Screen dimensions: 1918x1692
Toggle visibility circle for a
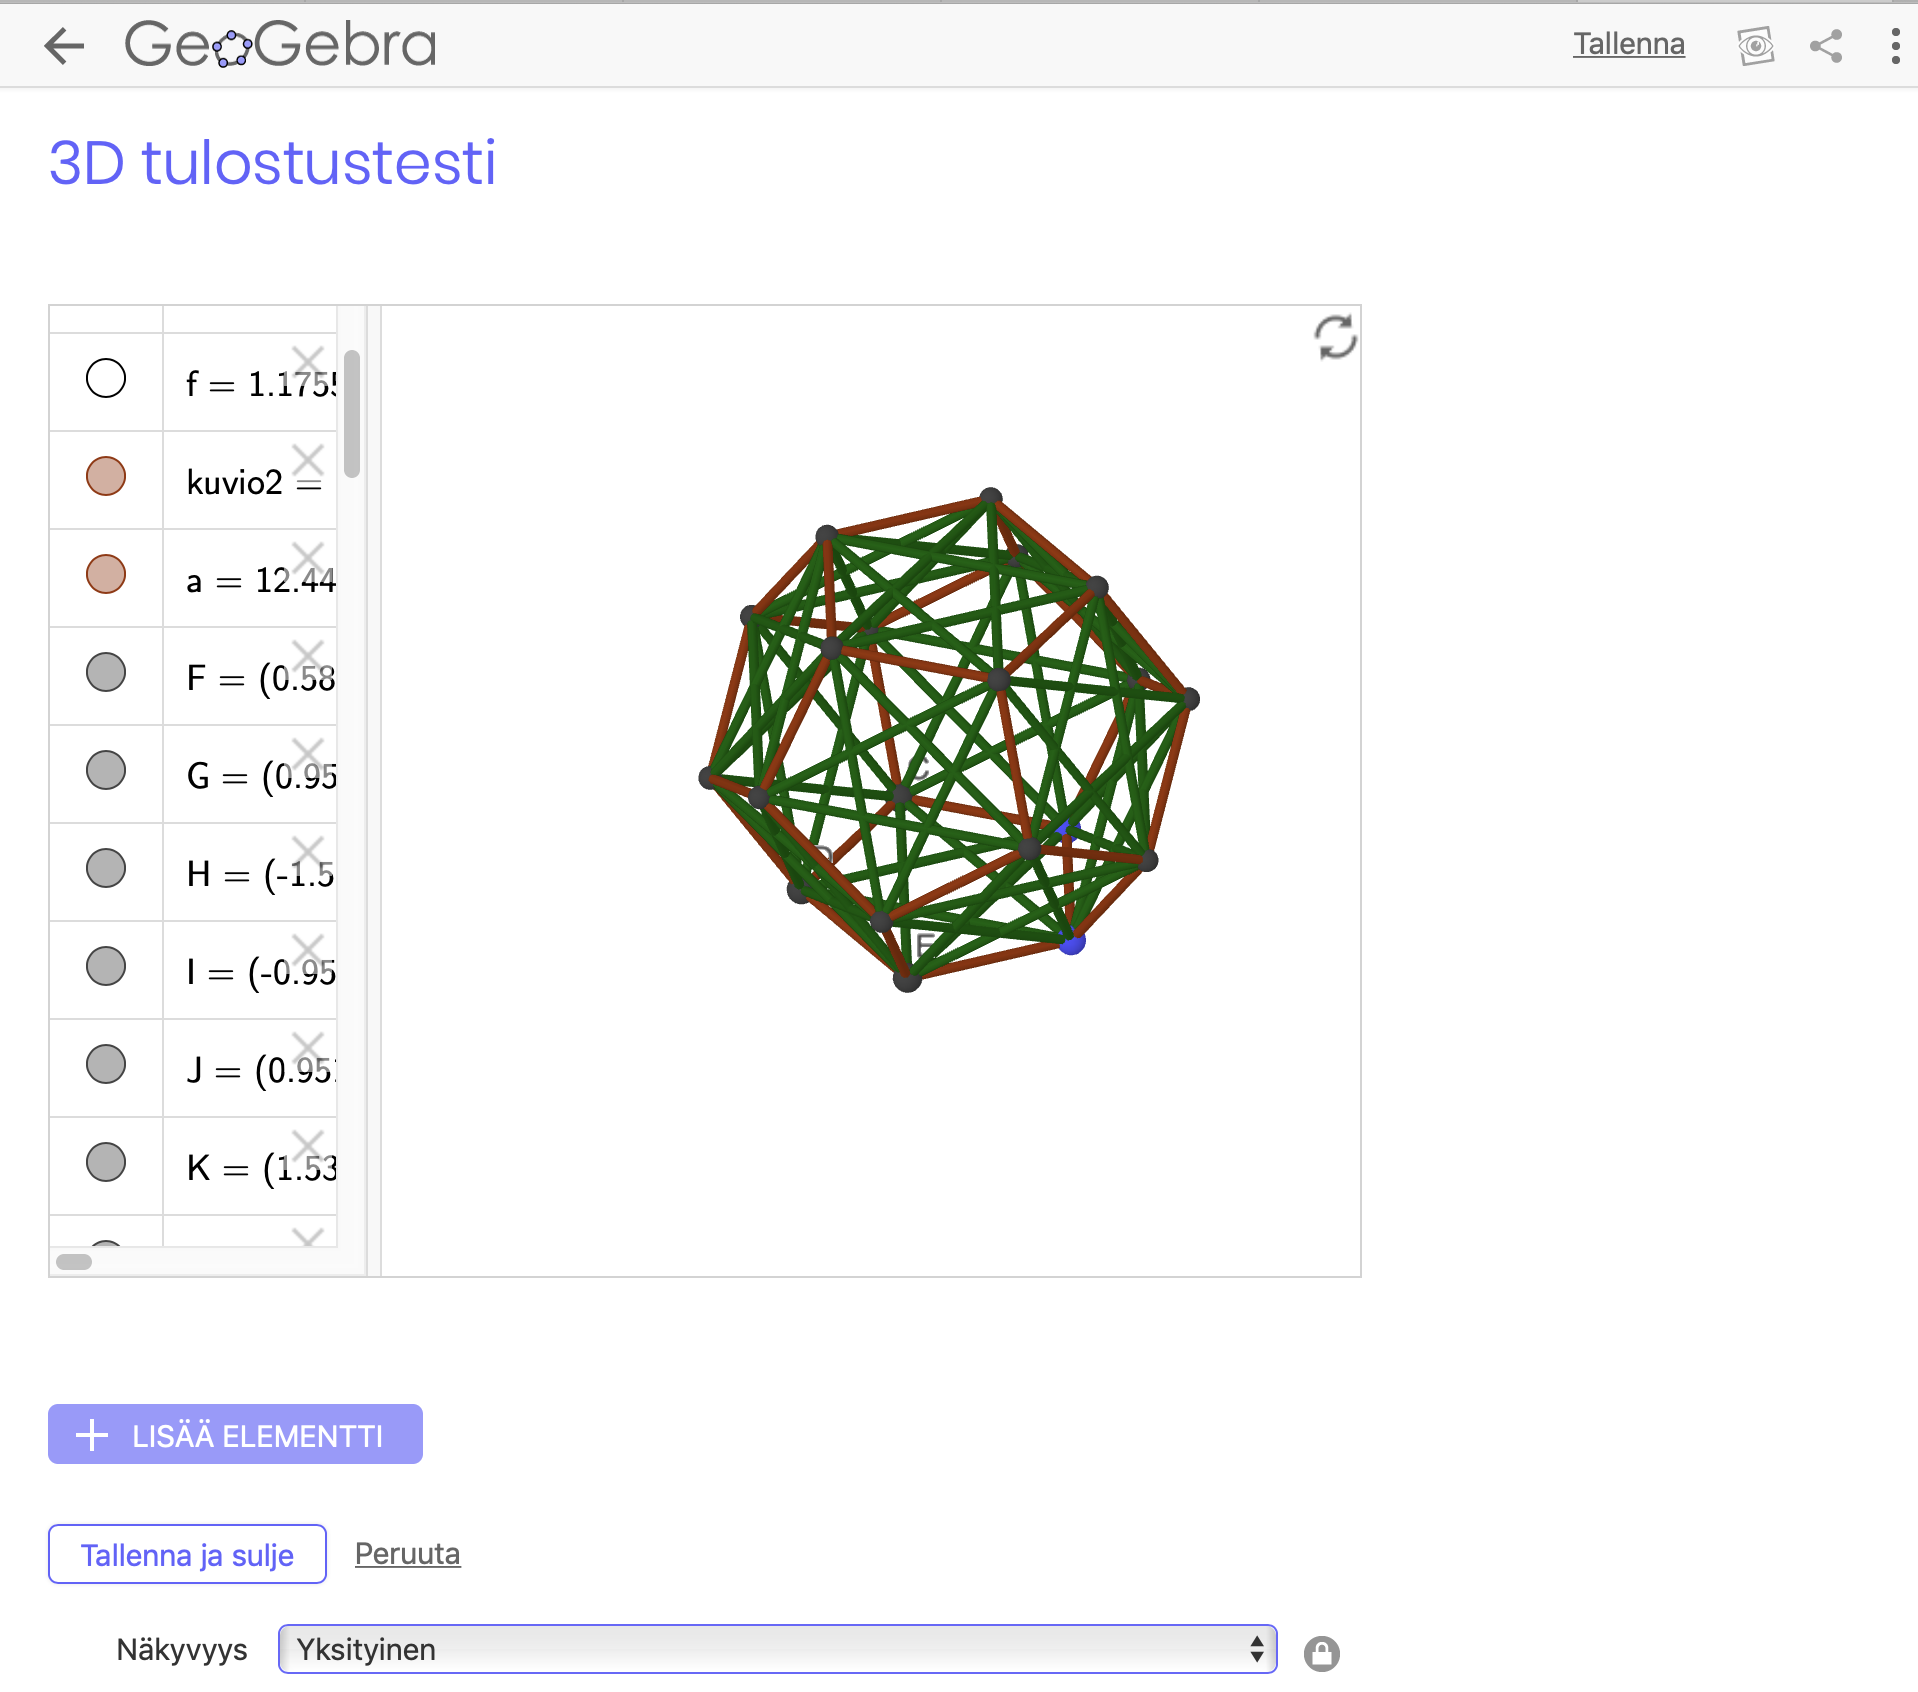point(106,575)
